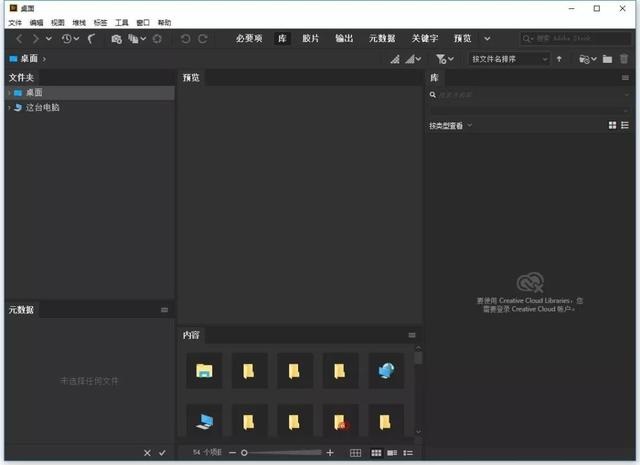Image resolution: width=640 pixels, height=465 pixels.
Task: Select the 预览 panel tab
Action: [191, 78]
